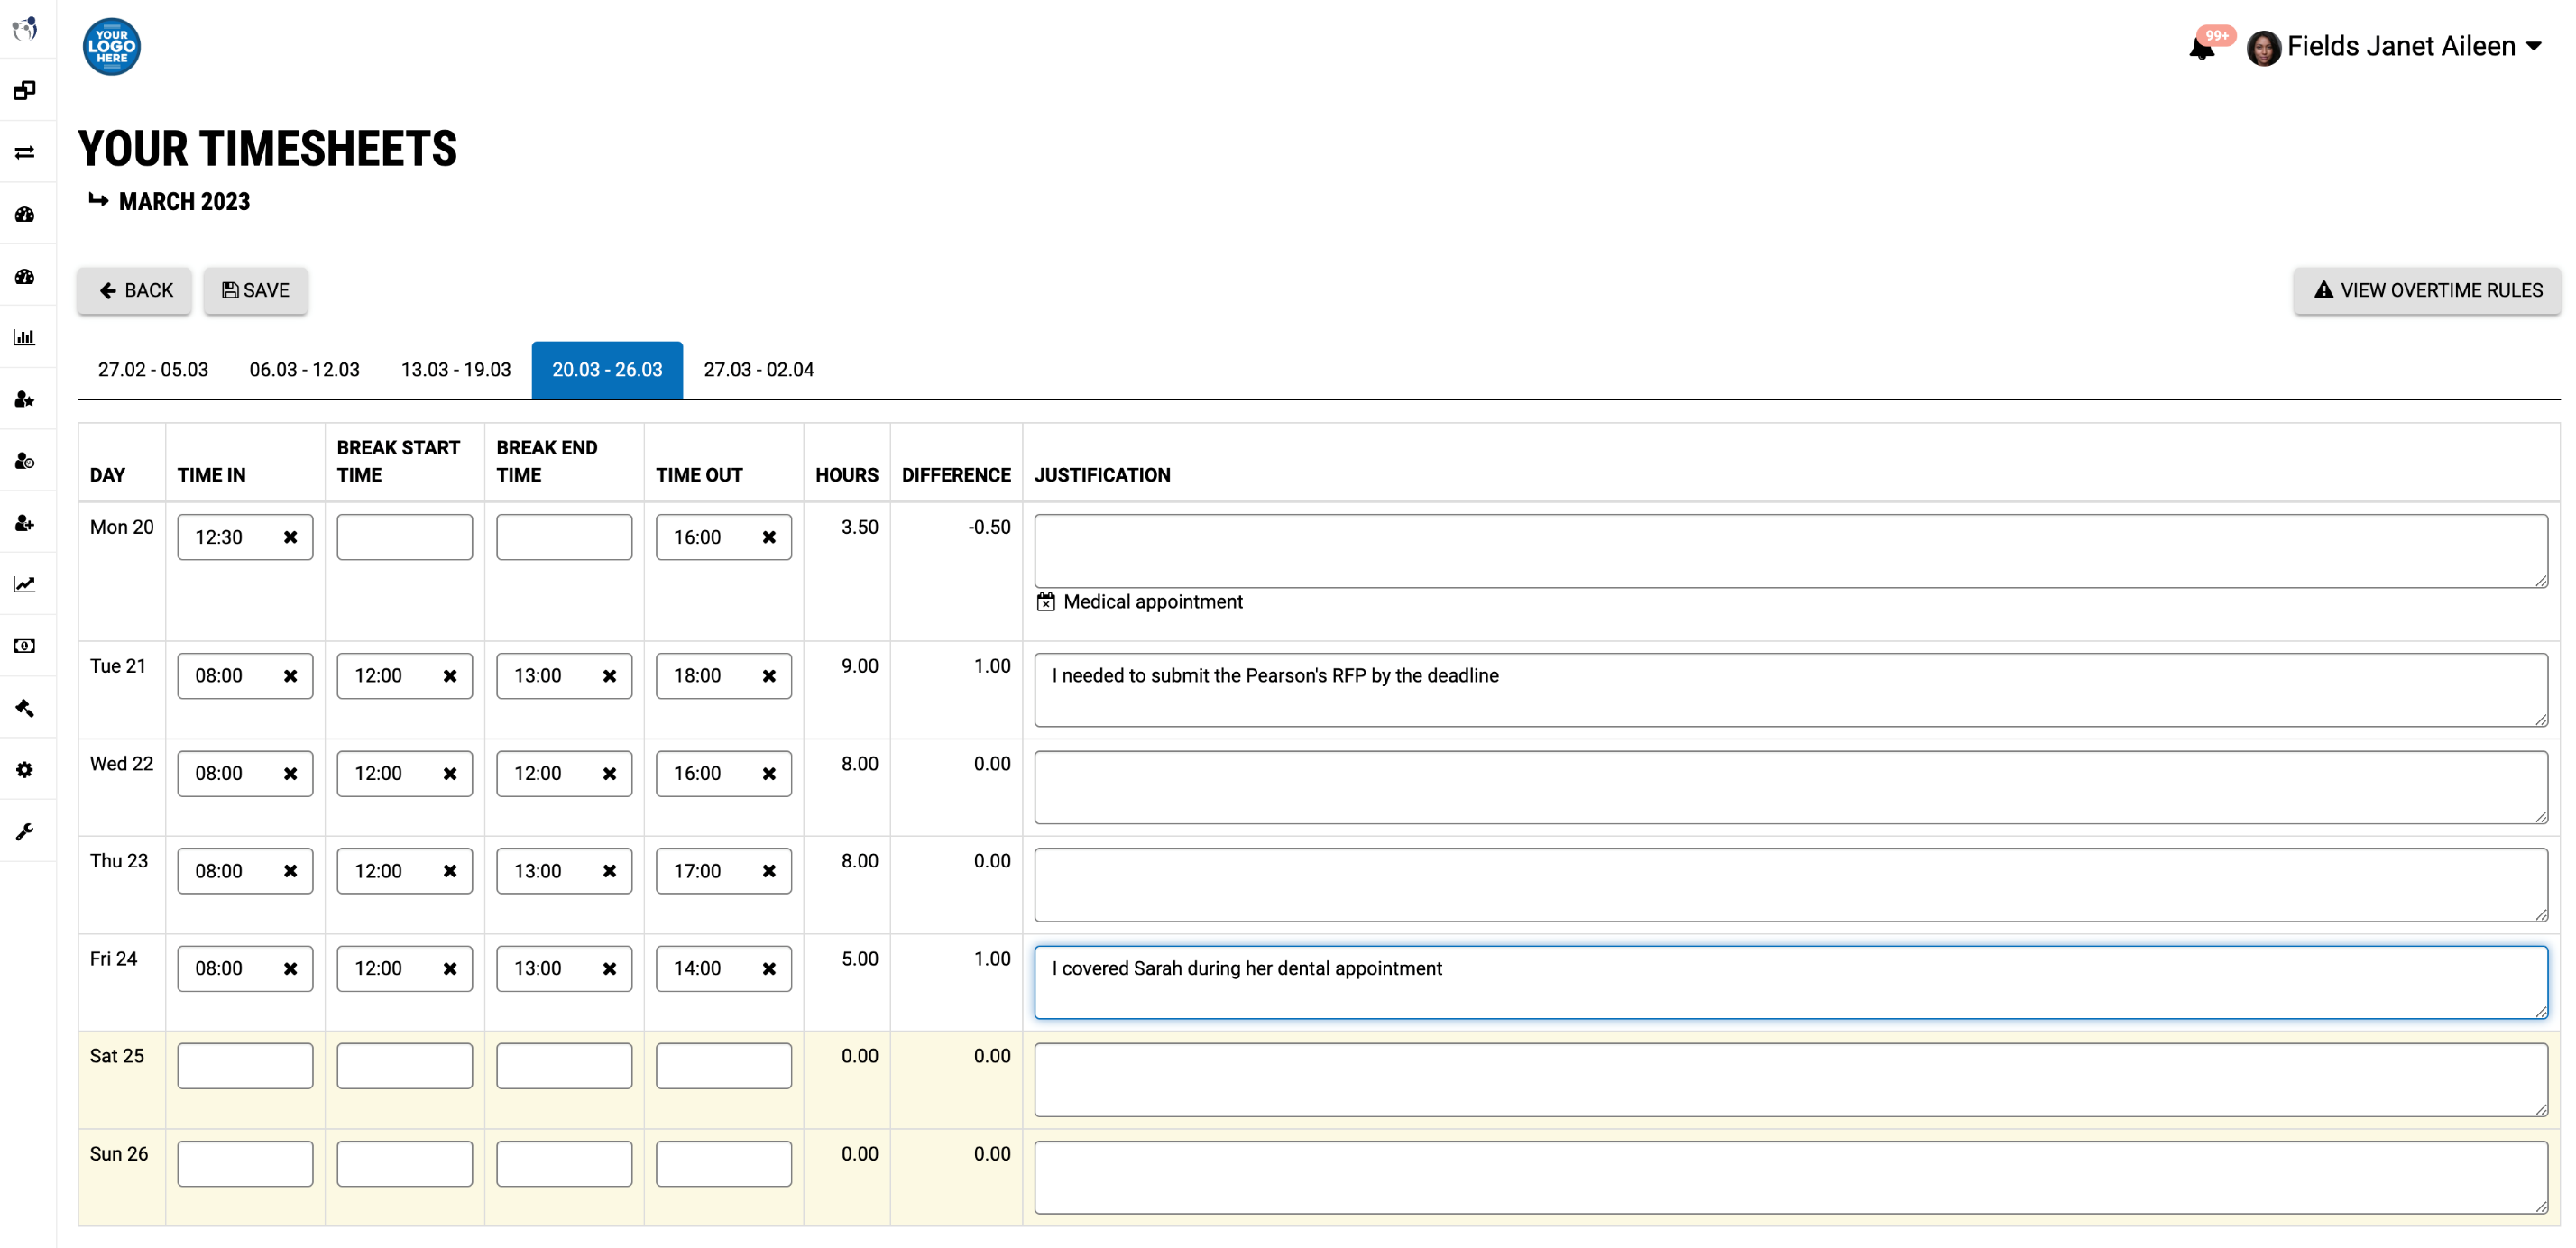
Task: Click Tuesday's 08:00 time in field
Action: point(245,677)
